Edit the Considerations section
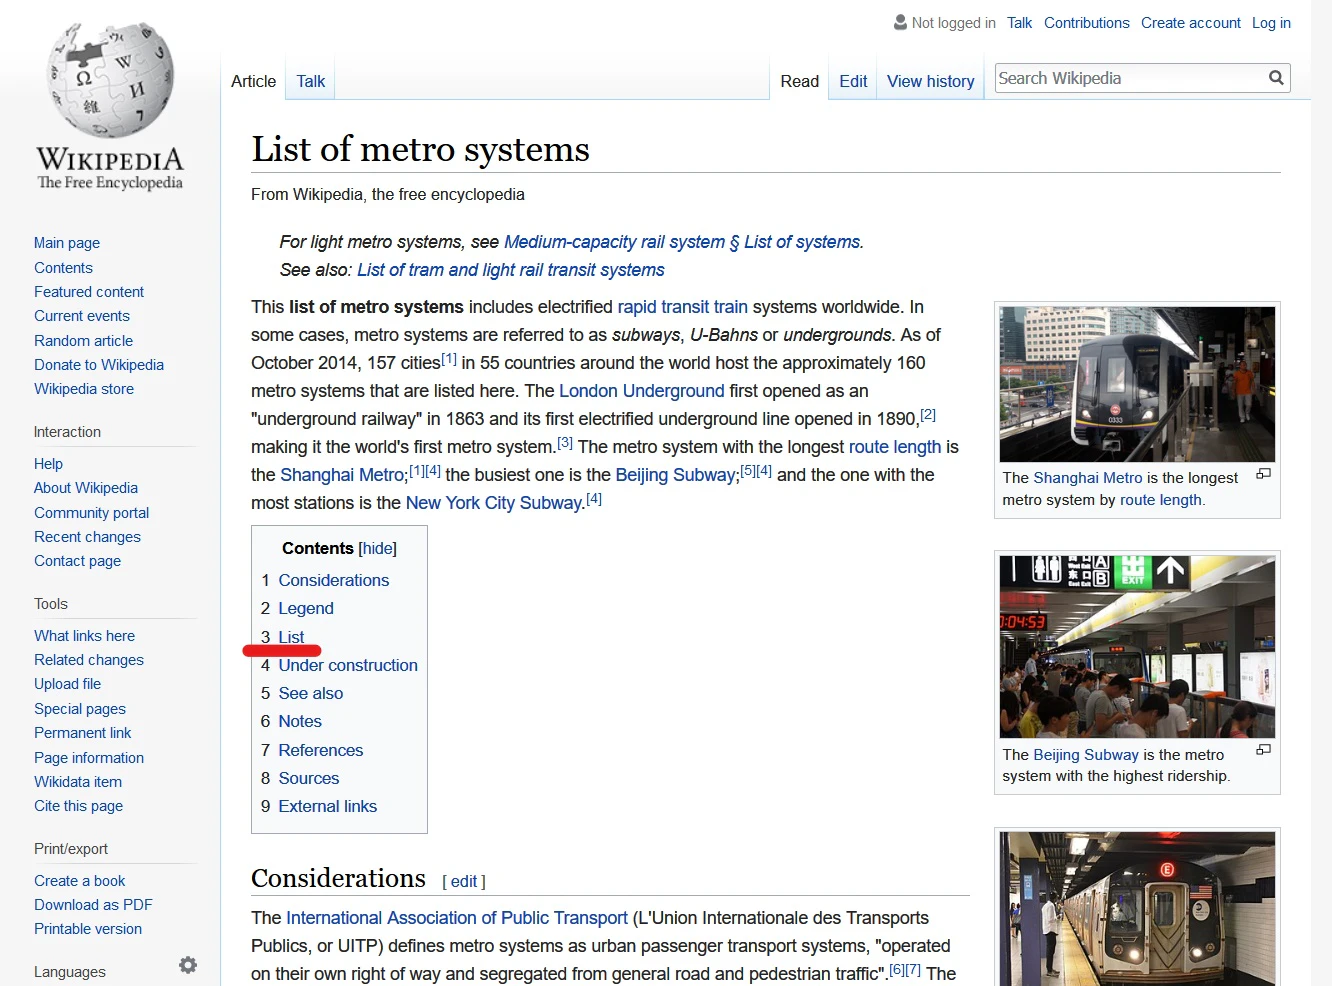Screen dimensions: 1332x986 tap(463, 882)
